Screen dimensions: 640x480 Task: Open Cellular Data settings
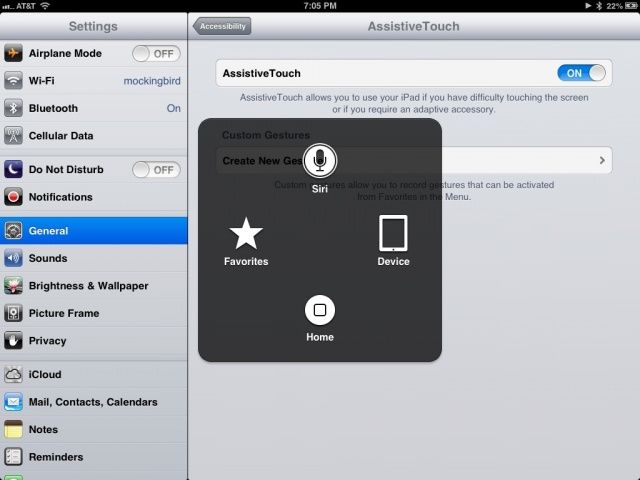pos(93,136)
